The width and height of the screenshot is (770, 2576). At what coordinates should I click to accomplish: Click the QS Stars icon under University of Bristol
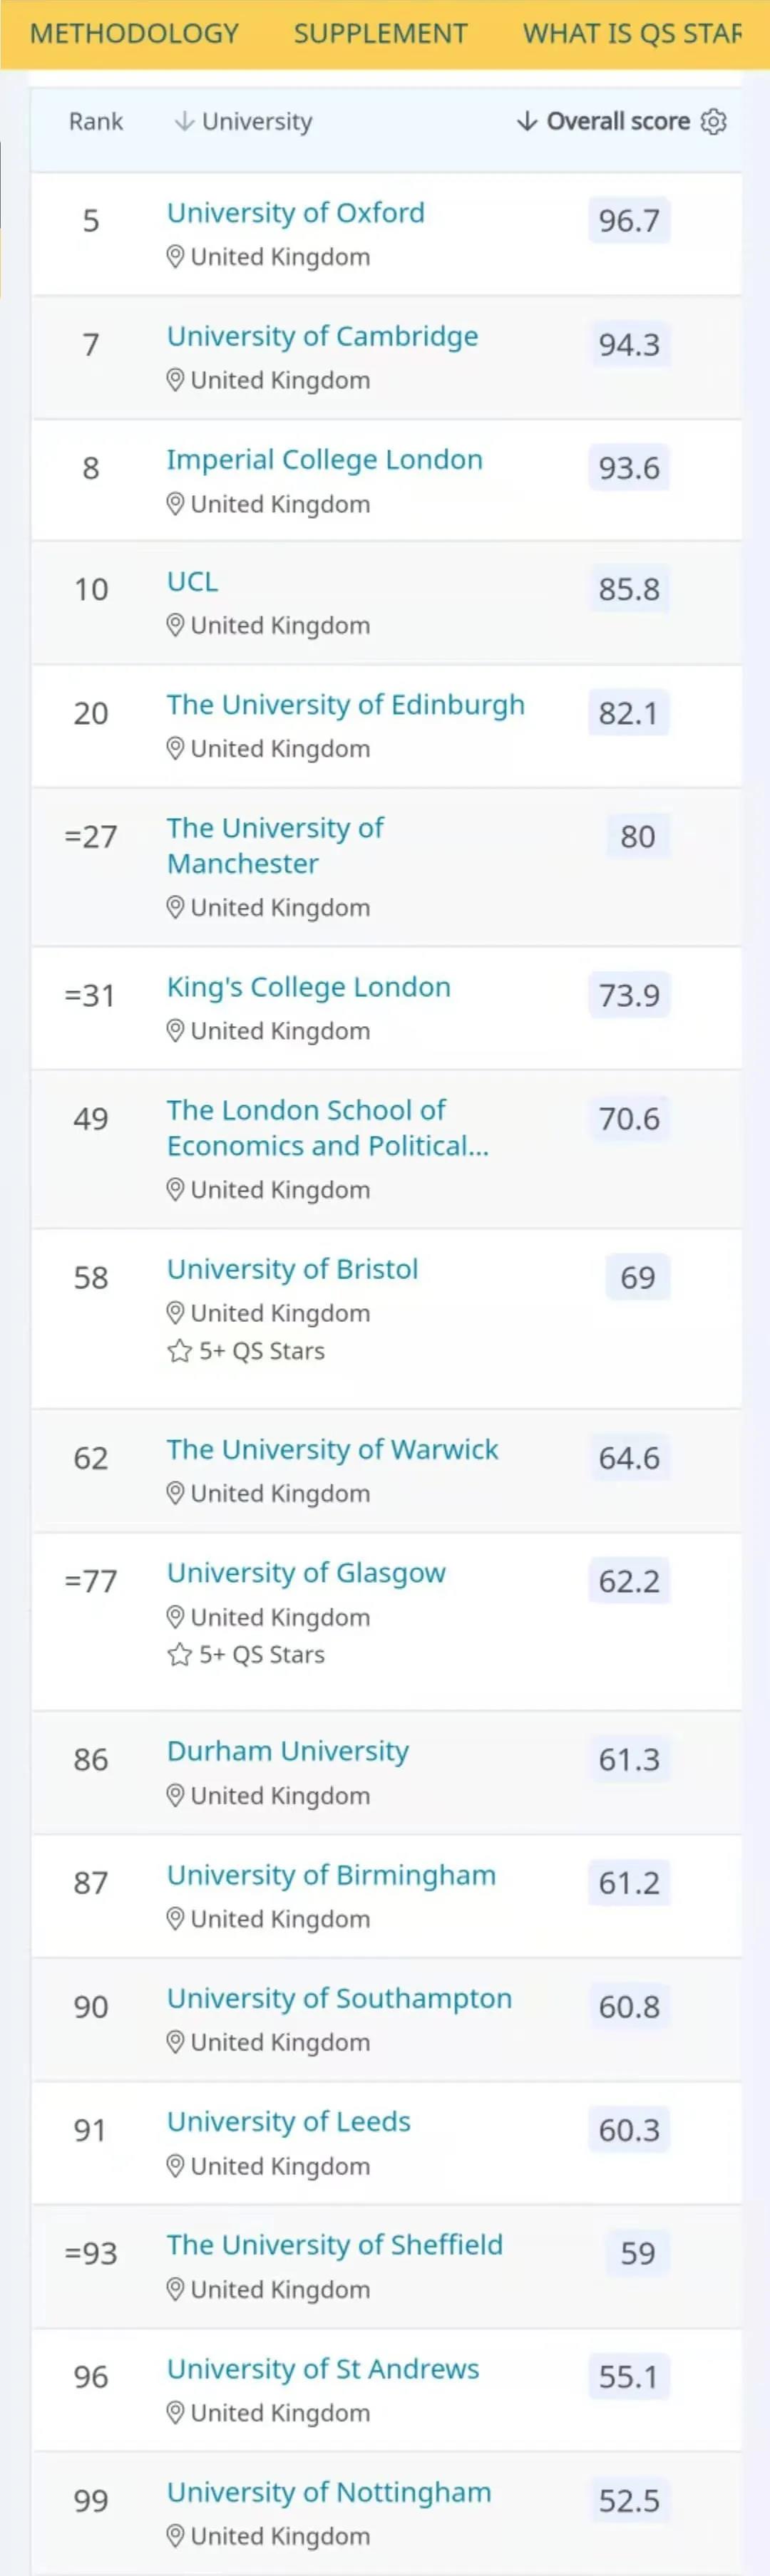tap(179, 1351)
